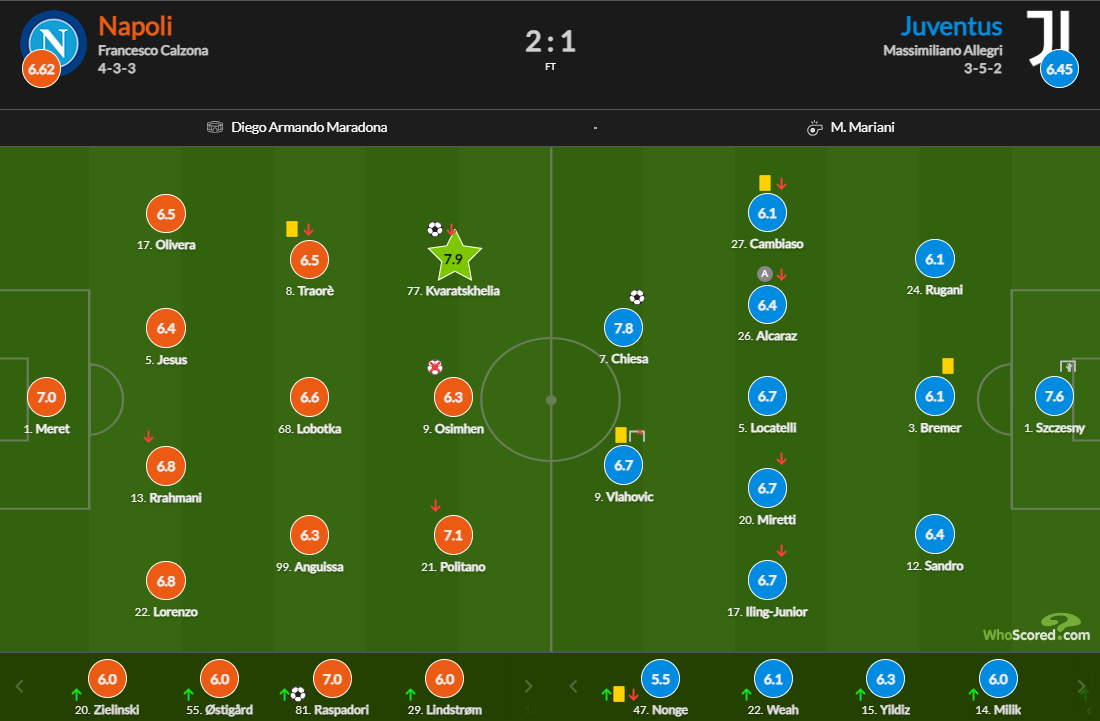Click Szczesny's 7.6 rating circle
Viewport: 1100px width, 721px height.
click(x=1054, y=396)
